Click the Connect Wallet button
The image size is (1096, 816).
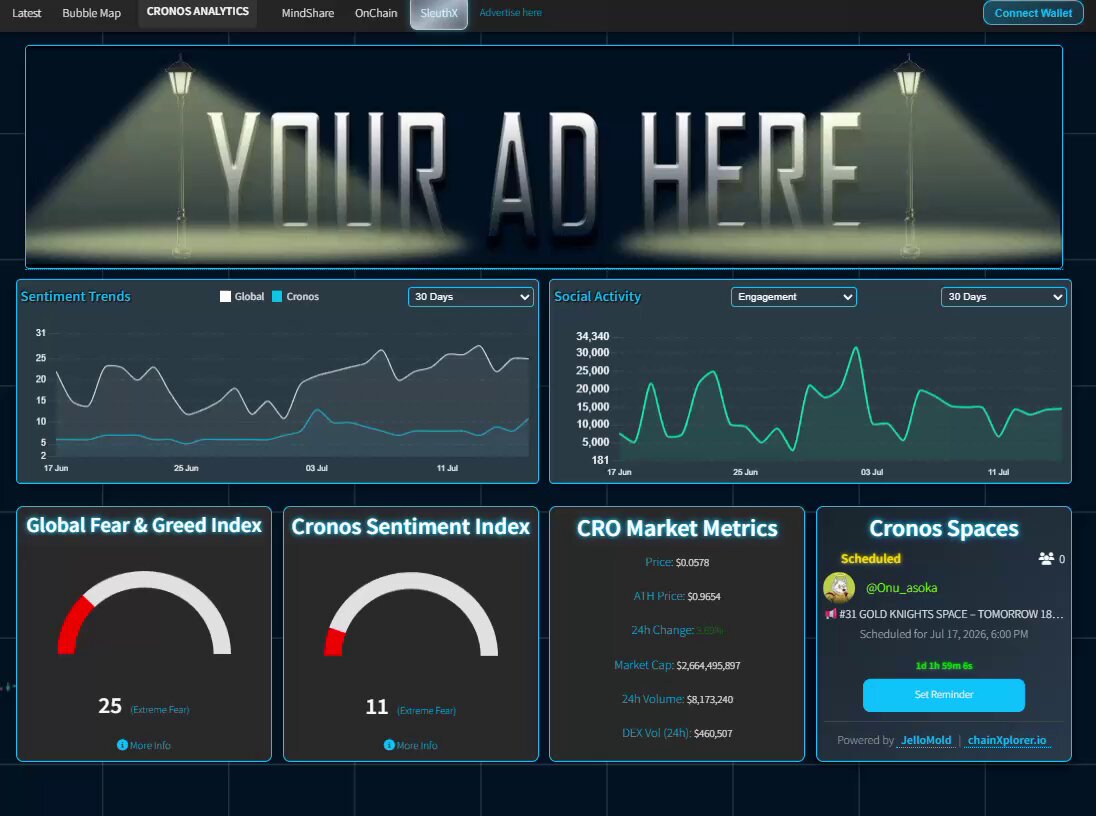pyautogui.click(x=1033, y=13)
